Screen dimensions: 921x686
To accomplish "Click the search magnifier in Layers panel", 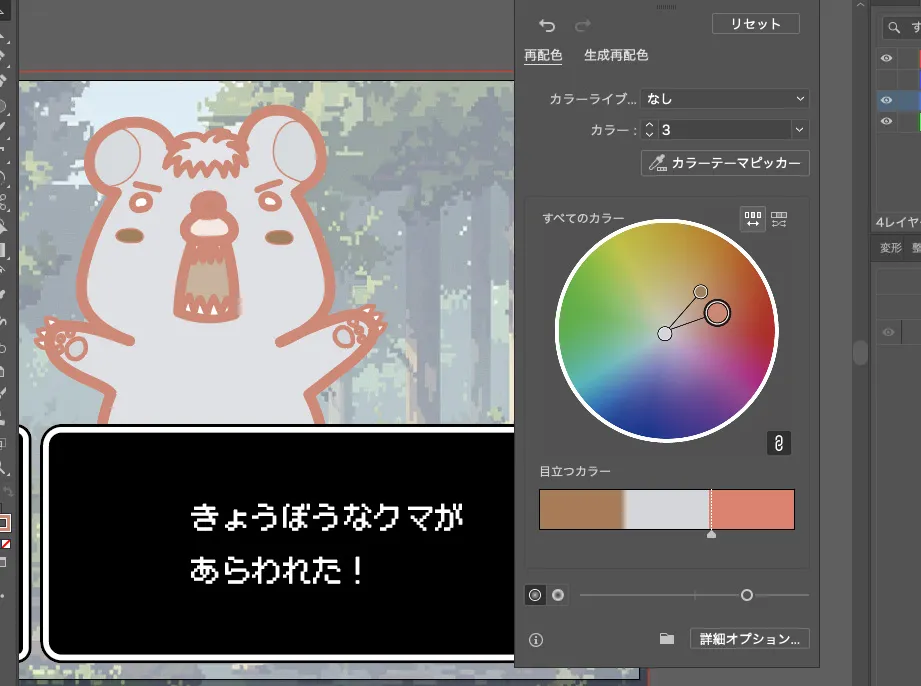I will pyautogui.click(x=893, y=28).
